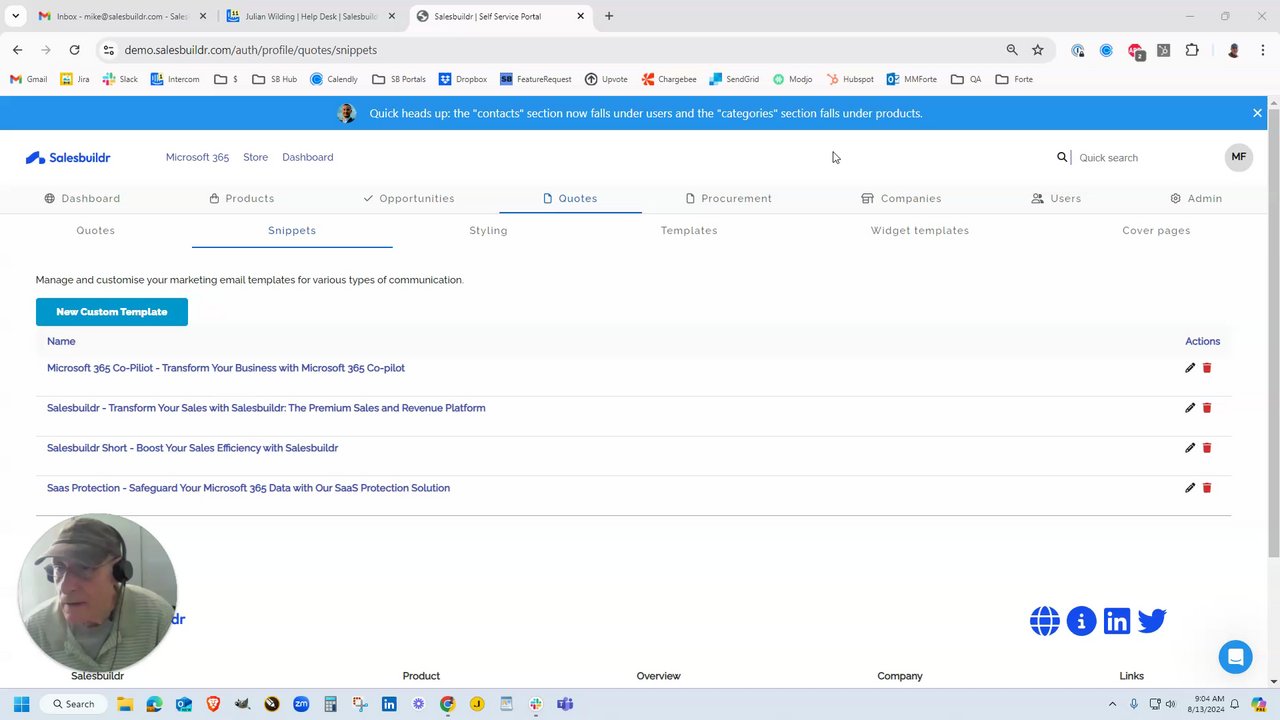Switch to the Julian Wilding Help Desk tab
This screenshot has height=720, width=1280.
click(x=308, y=16)
